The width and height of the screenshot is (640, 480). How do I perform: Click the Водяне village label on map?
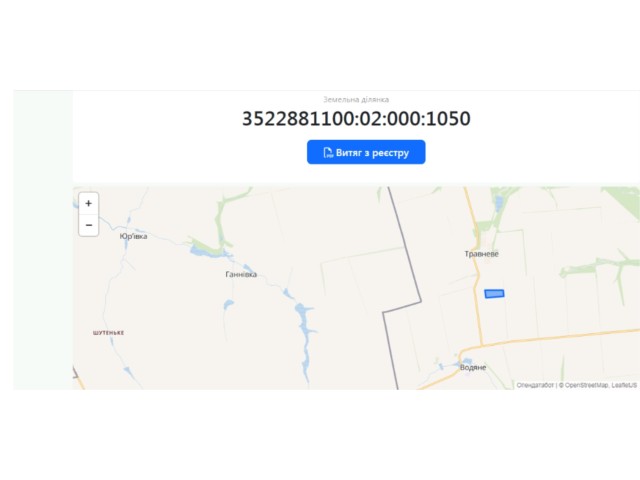(x=473, y=367)
